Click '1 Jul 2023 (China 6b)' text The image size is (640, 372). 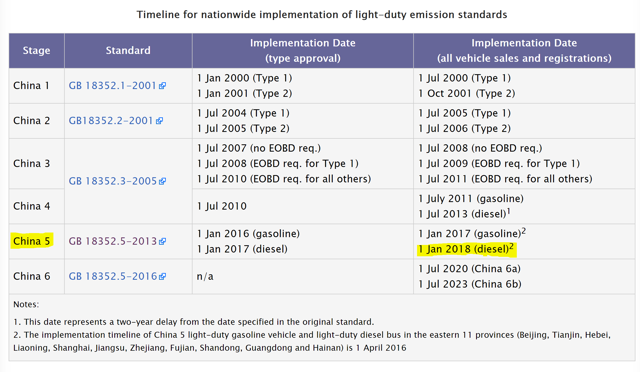coord(470,285)
